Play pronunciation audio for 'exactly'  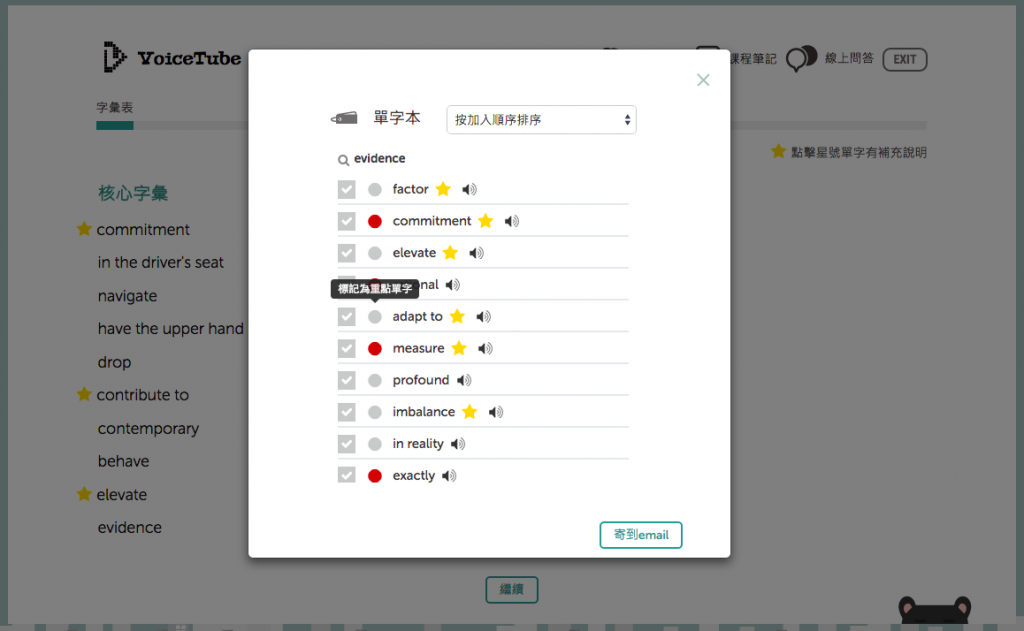(x=448, y=475)
